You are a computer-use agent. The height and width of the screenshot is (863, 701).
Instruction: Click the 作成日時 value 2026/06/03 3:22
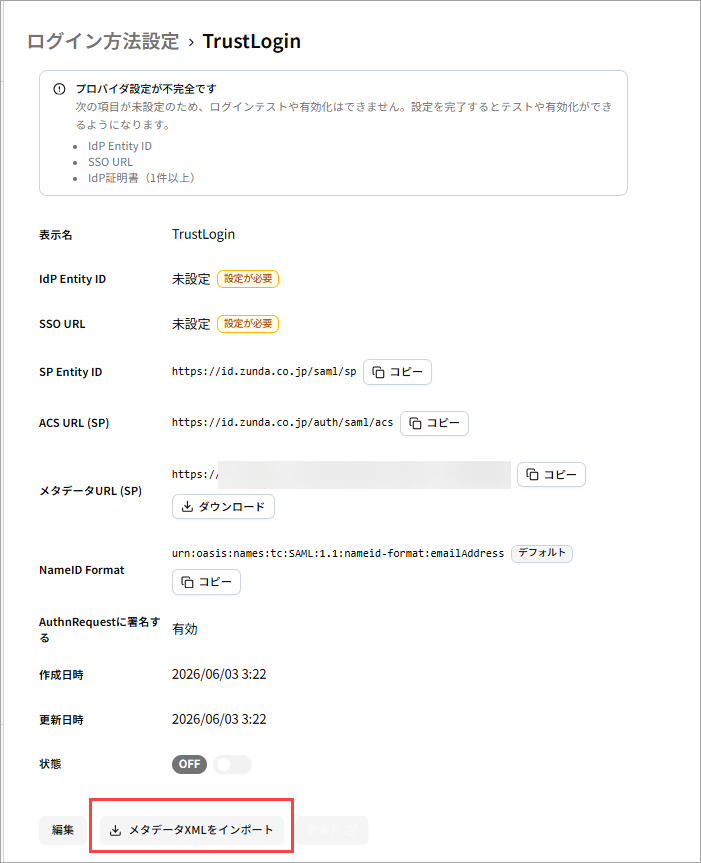pos(219,675)
